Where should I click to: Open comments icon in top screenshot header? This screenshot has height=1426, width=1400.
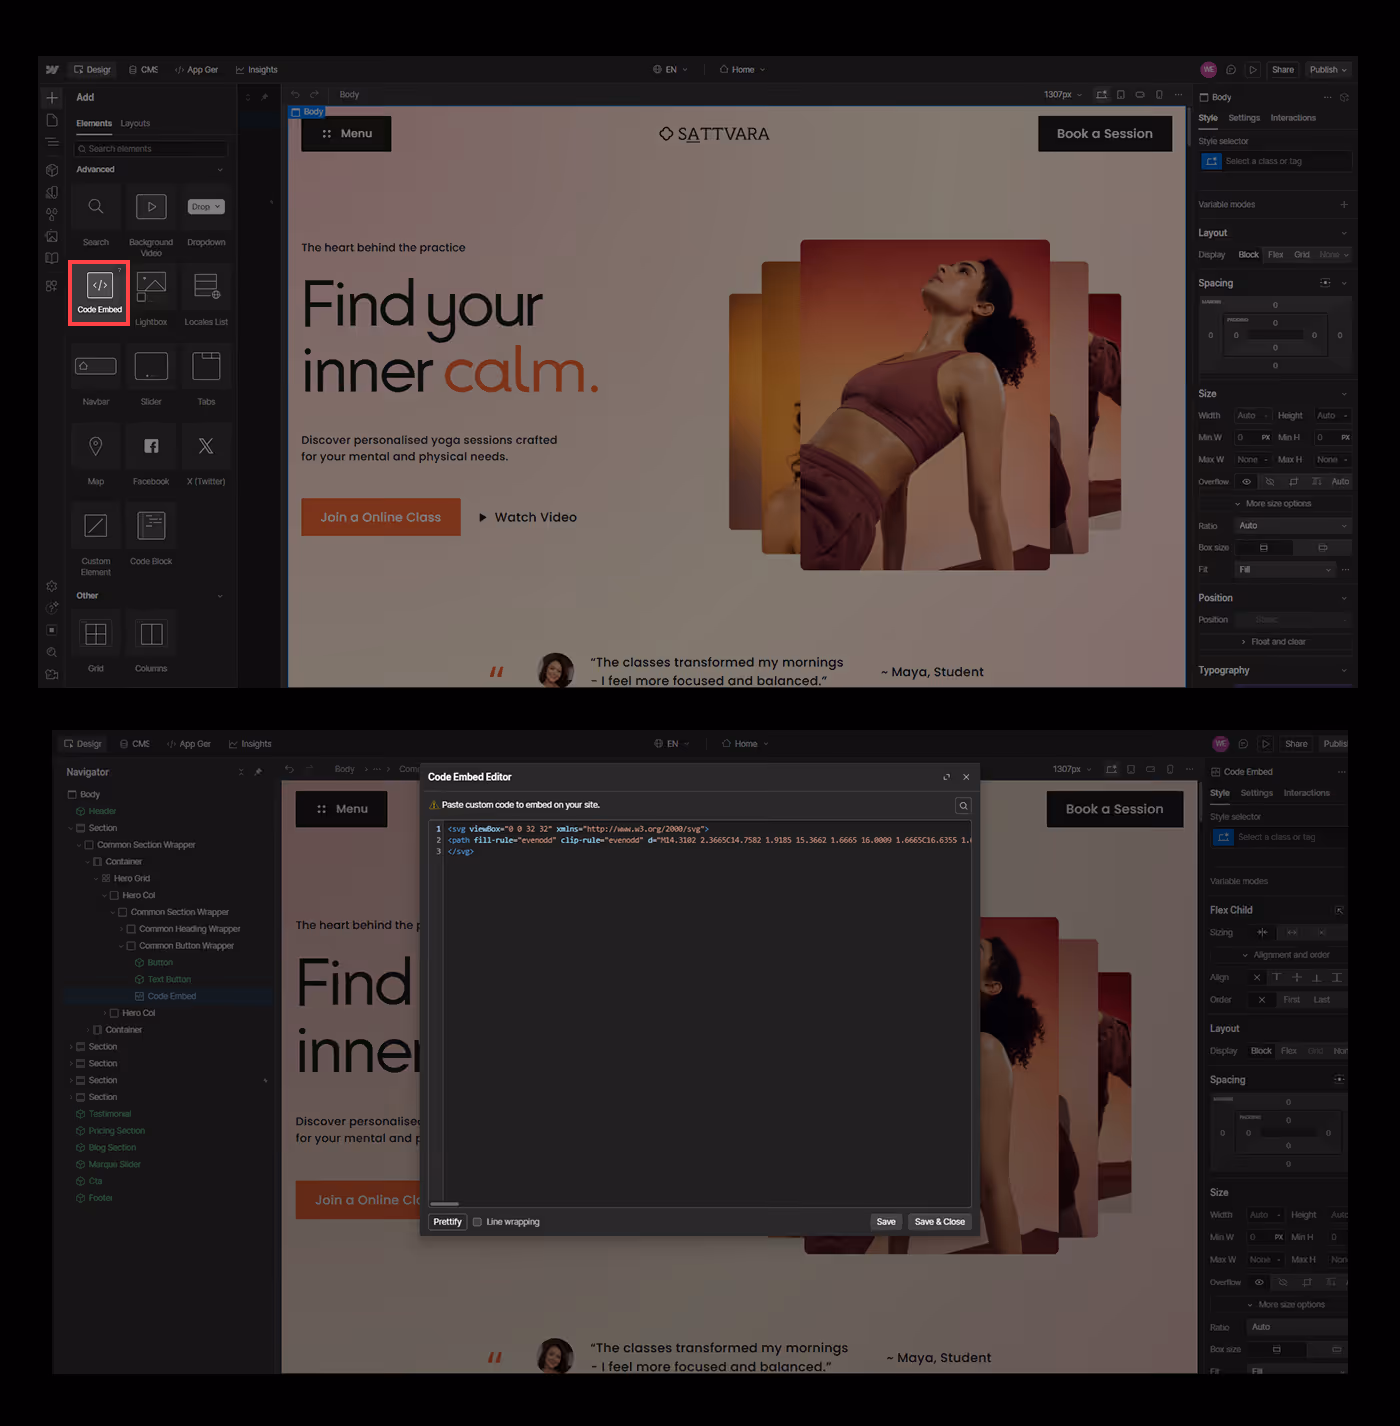[x=1231, y=70]
